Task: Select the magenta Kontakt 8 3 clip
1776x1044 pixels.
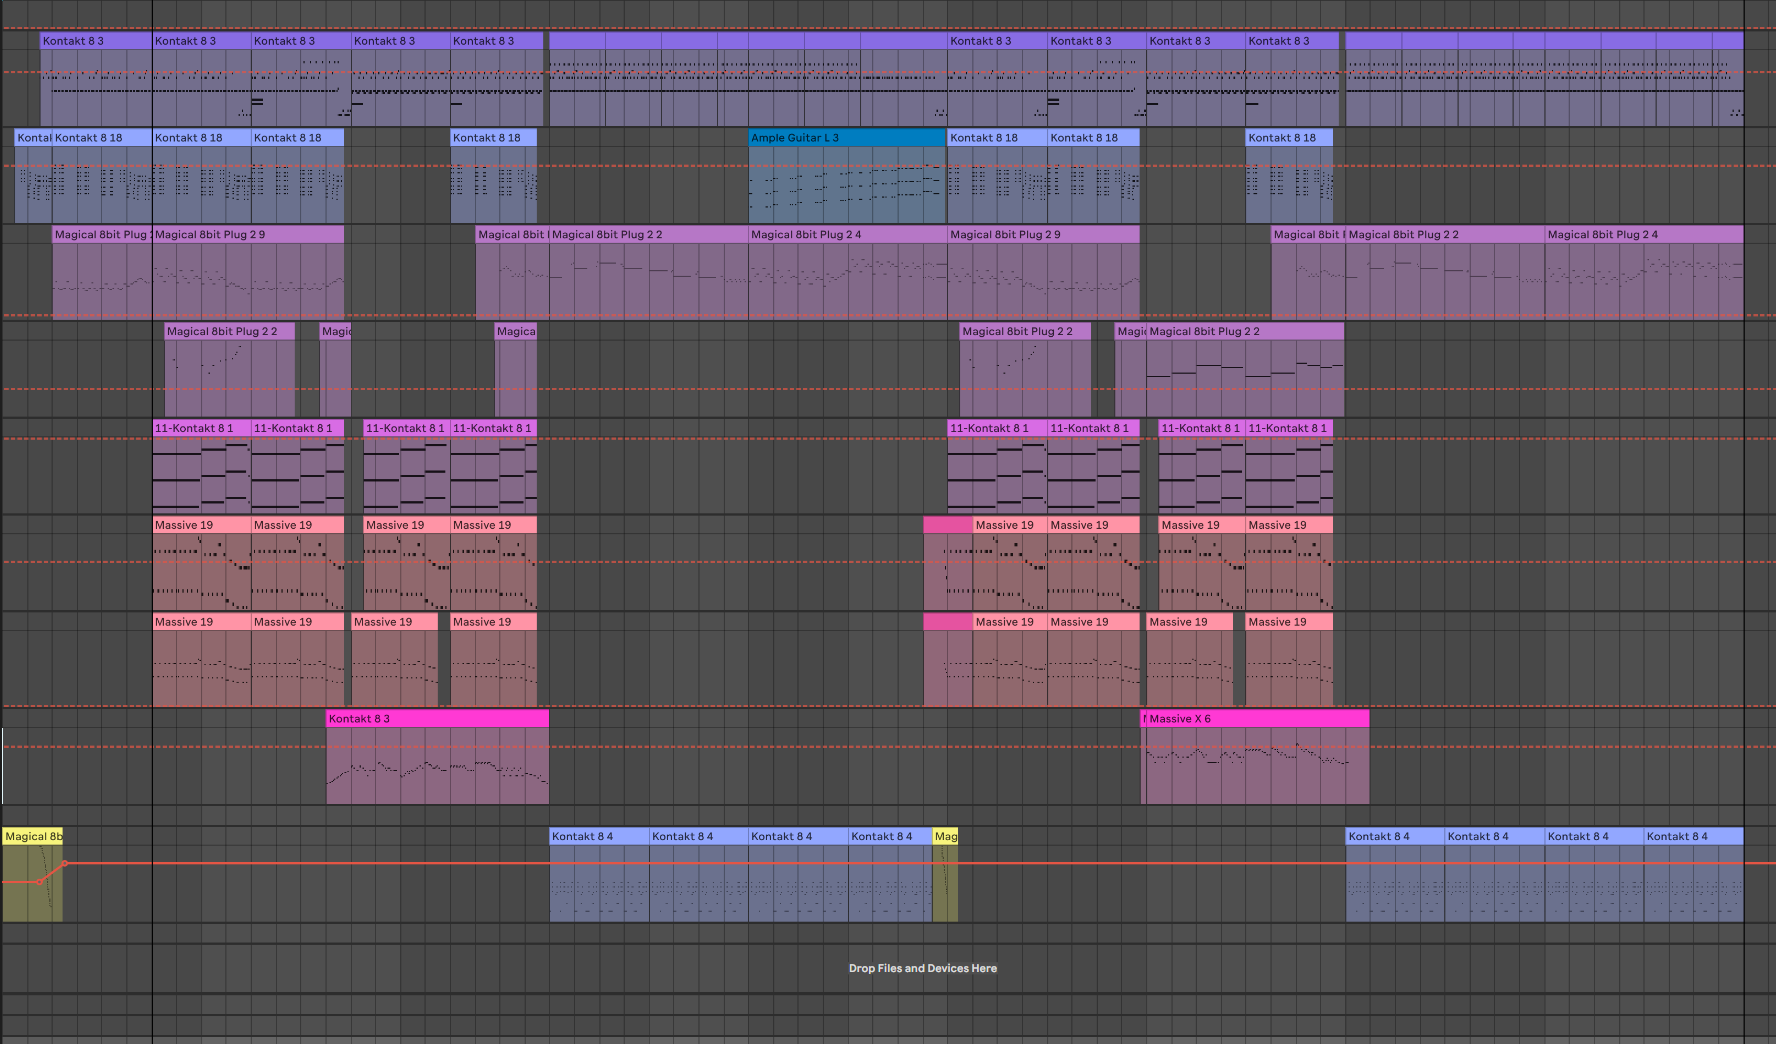Action: pos(437,757)
